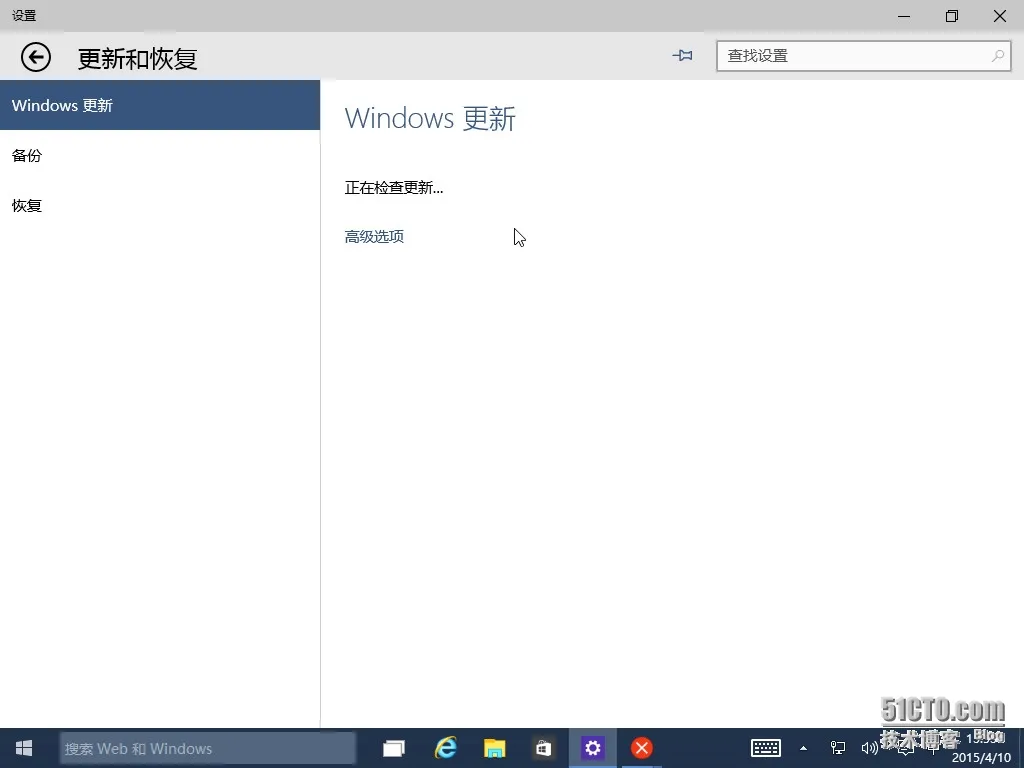Open the 高级选项 link
Viewport: 1024px width, 768px height.
[x=374, y=236]
